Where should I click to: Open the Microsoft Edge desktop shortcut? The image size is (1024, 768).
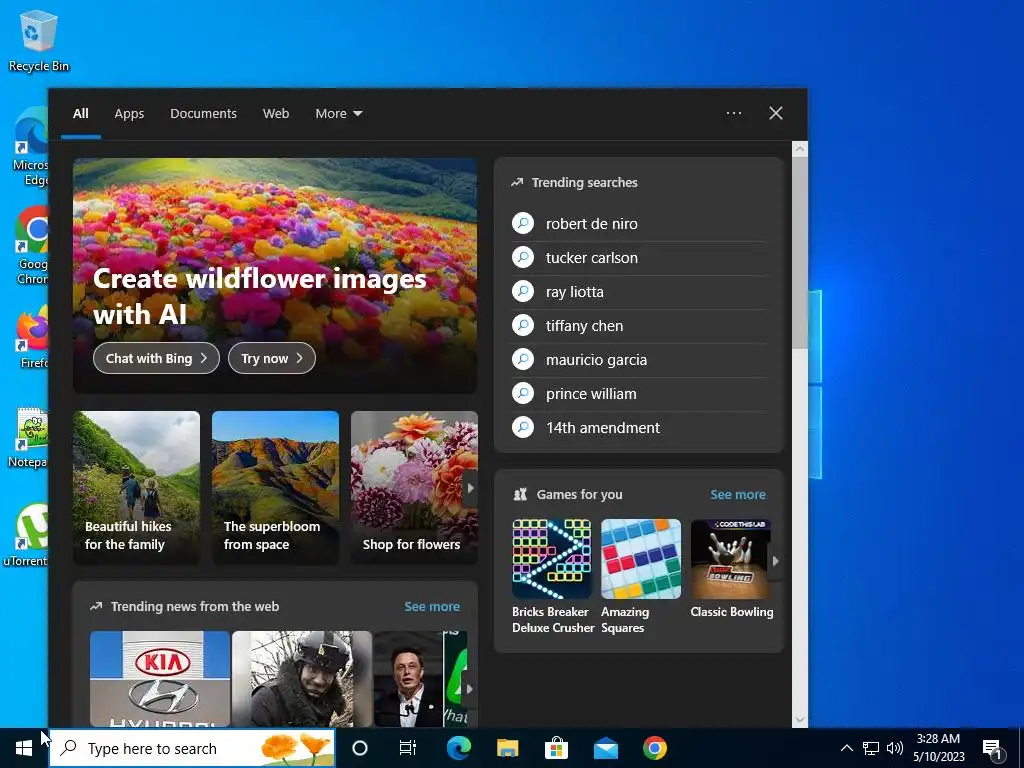(x=31, y=147)
